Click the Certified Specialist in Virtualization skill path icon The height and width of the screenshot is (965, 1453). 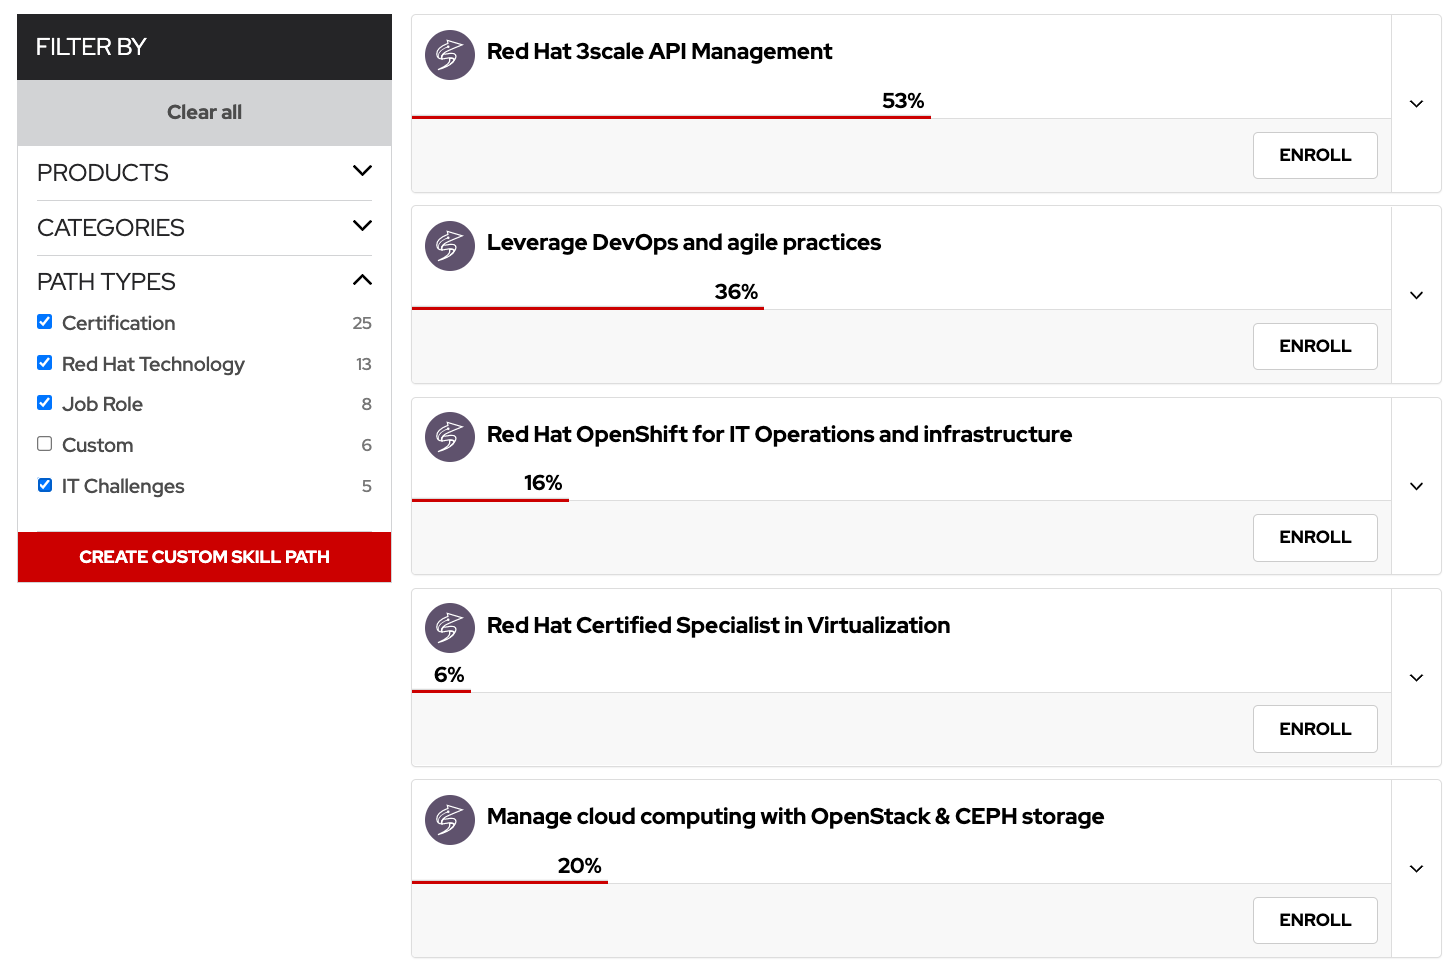pos(449,628)
